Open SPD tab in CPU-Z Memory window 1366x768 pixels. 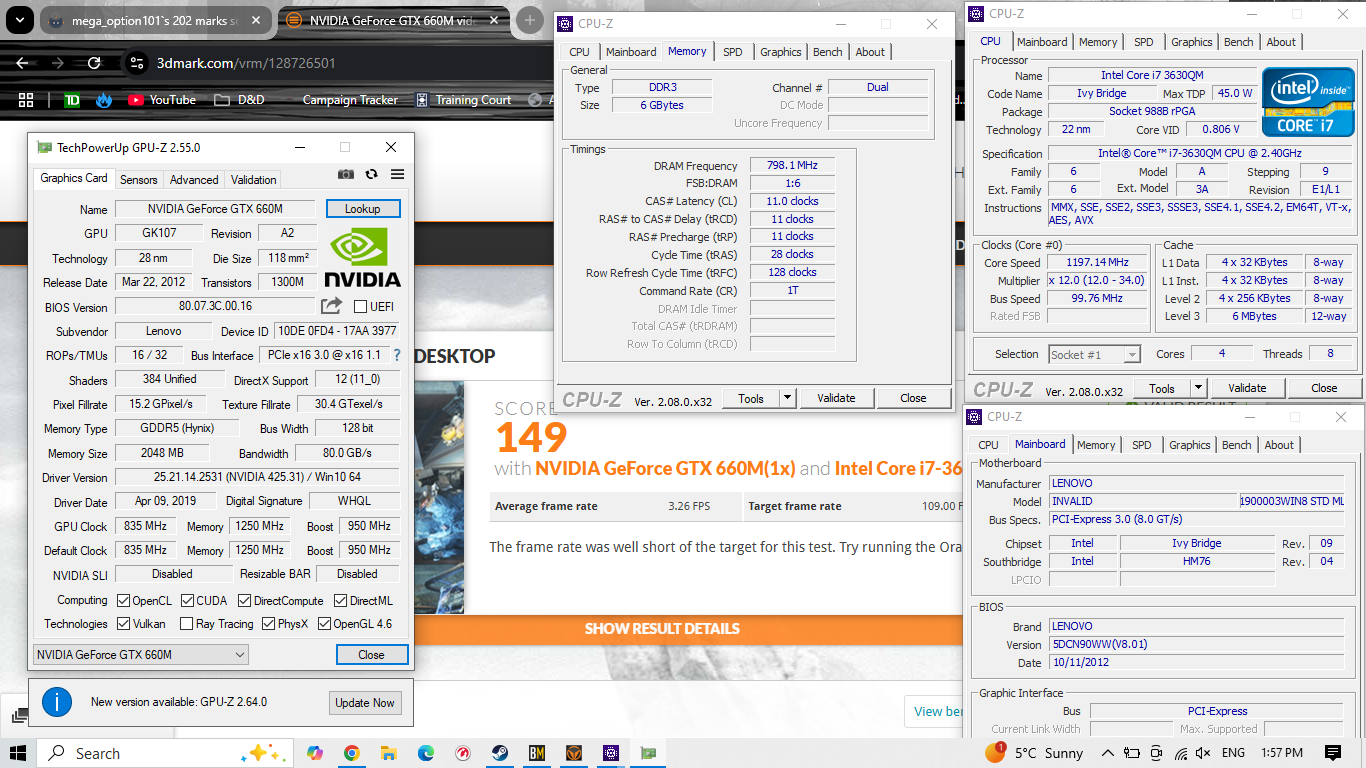pos(733,52)
